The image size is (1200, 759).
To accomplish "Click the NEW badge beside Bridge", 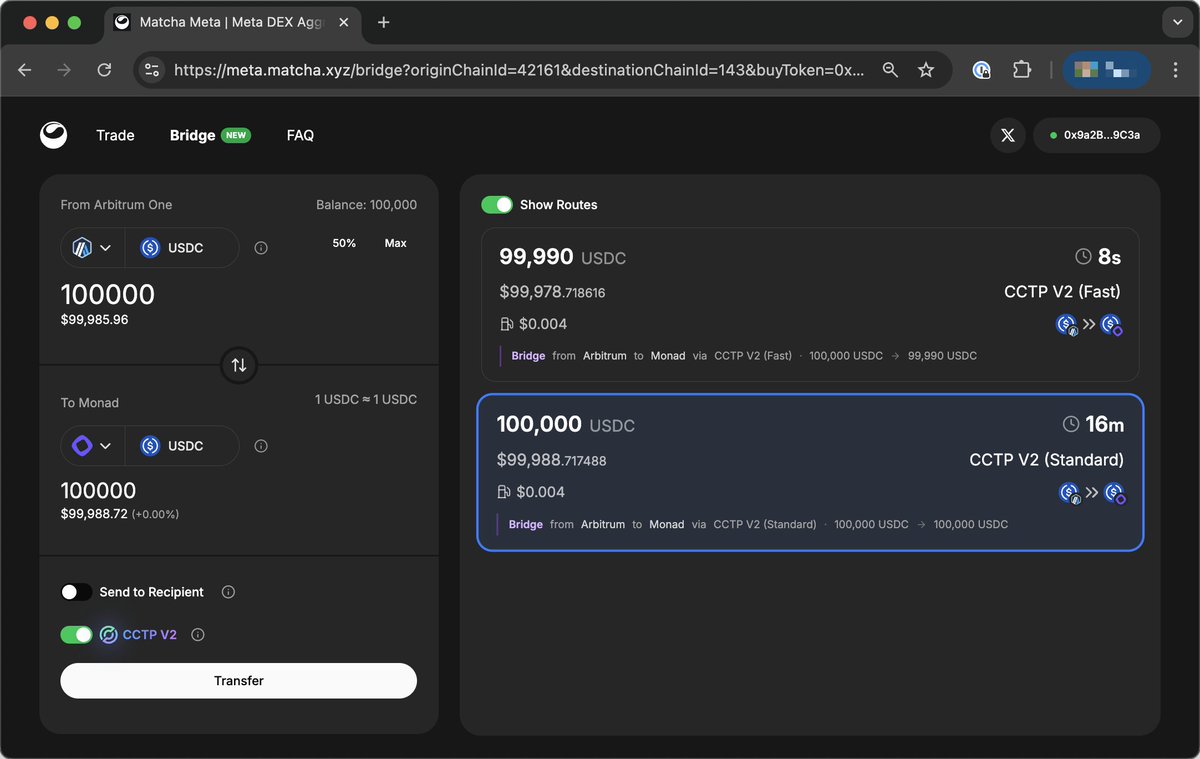I will (235, 135).
